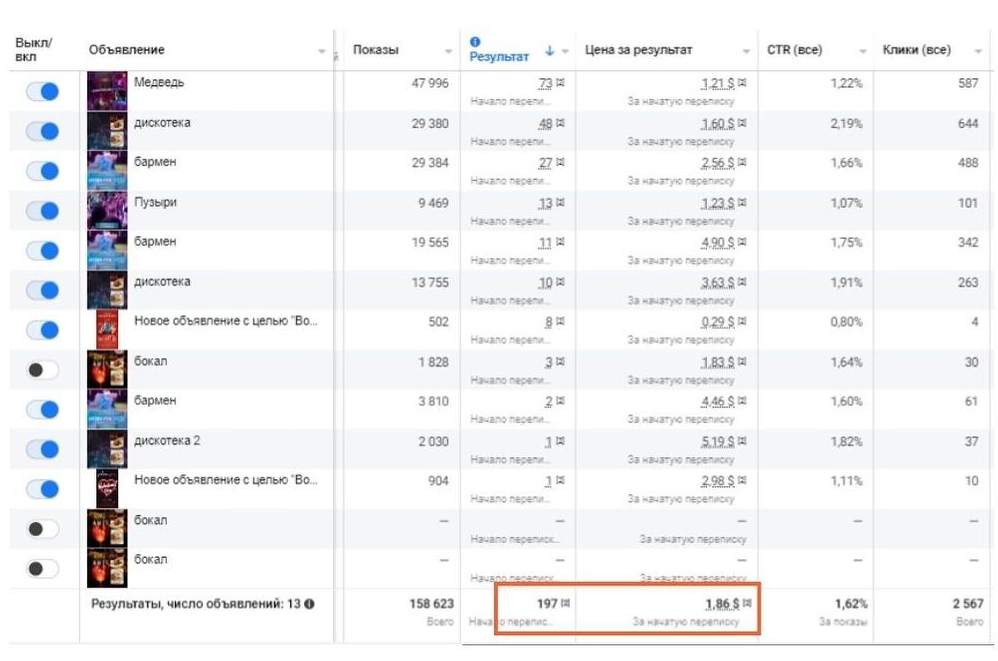Screen dimensions: 998x661
Task: Open the Медведь ad name link
Action: click(158, 83)
